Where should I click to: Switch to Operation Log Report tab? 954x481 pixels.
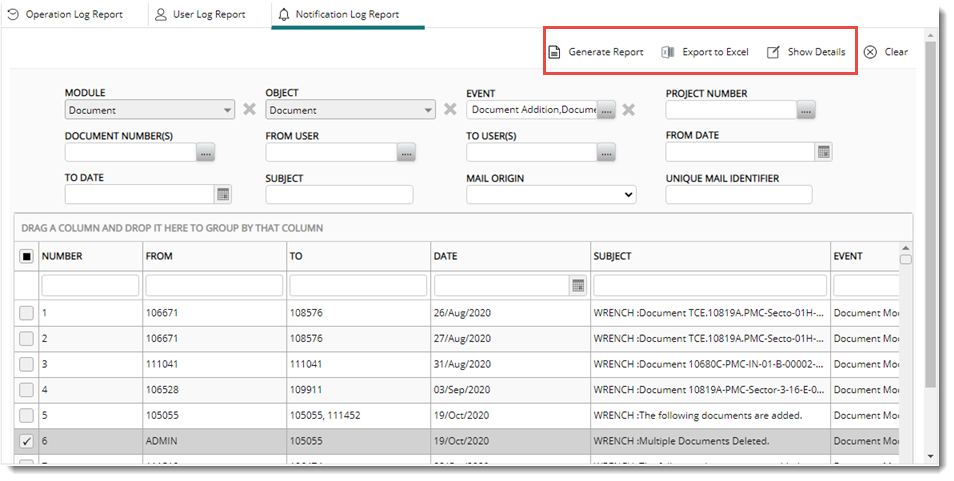[74, 14]
